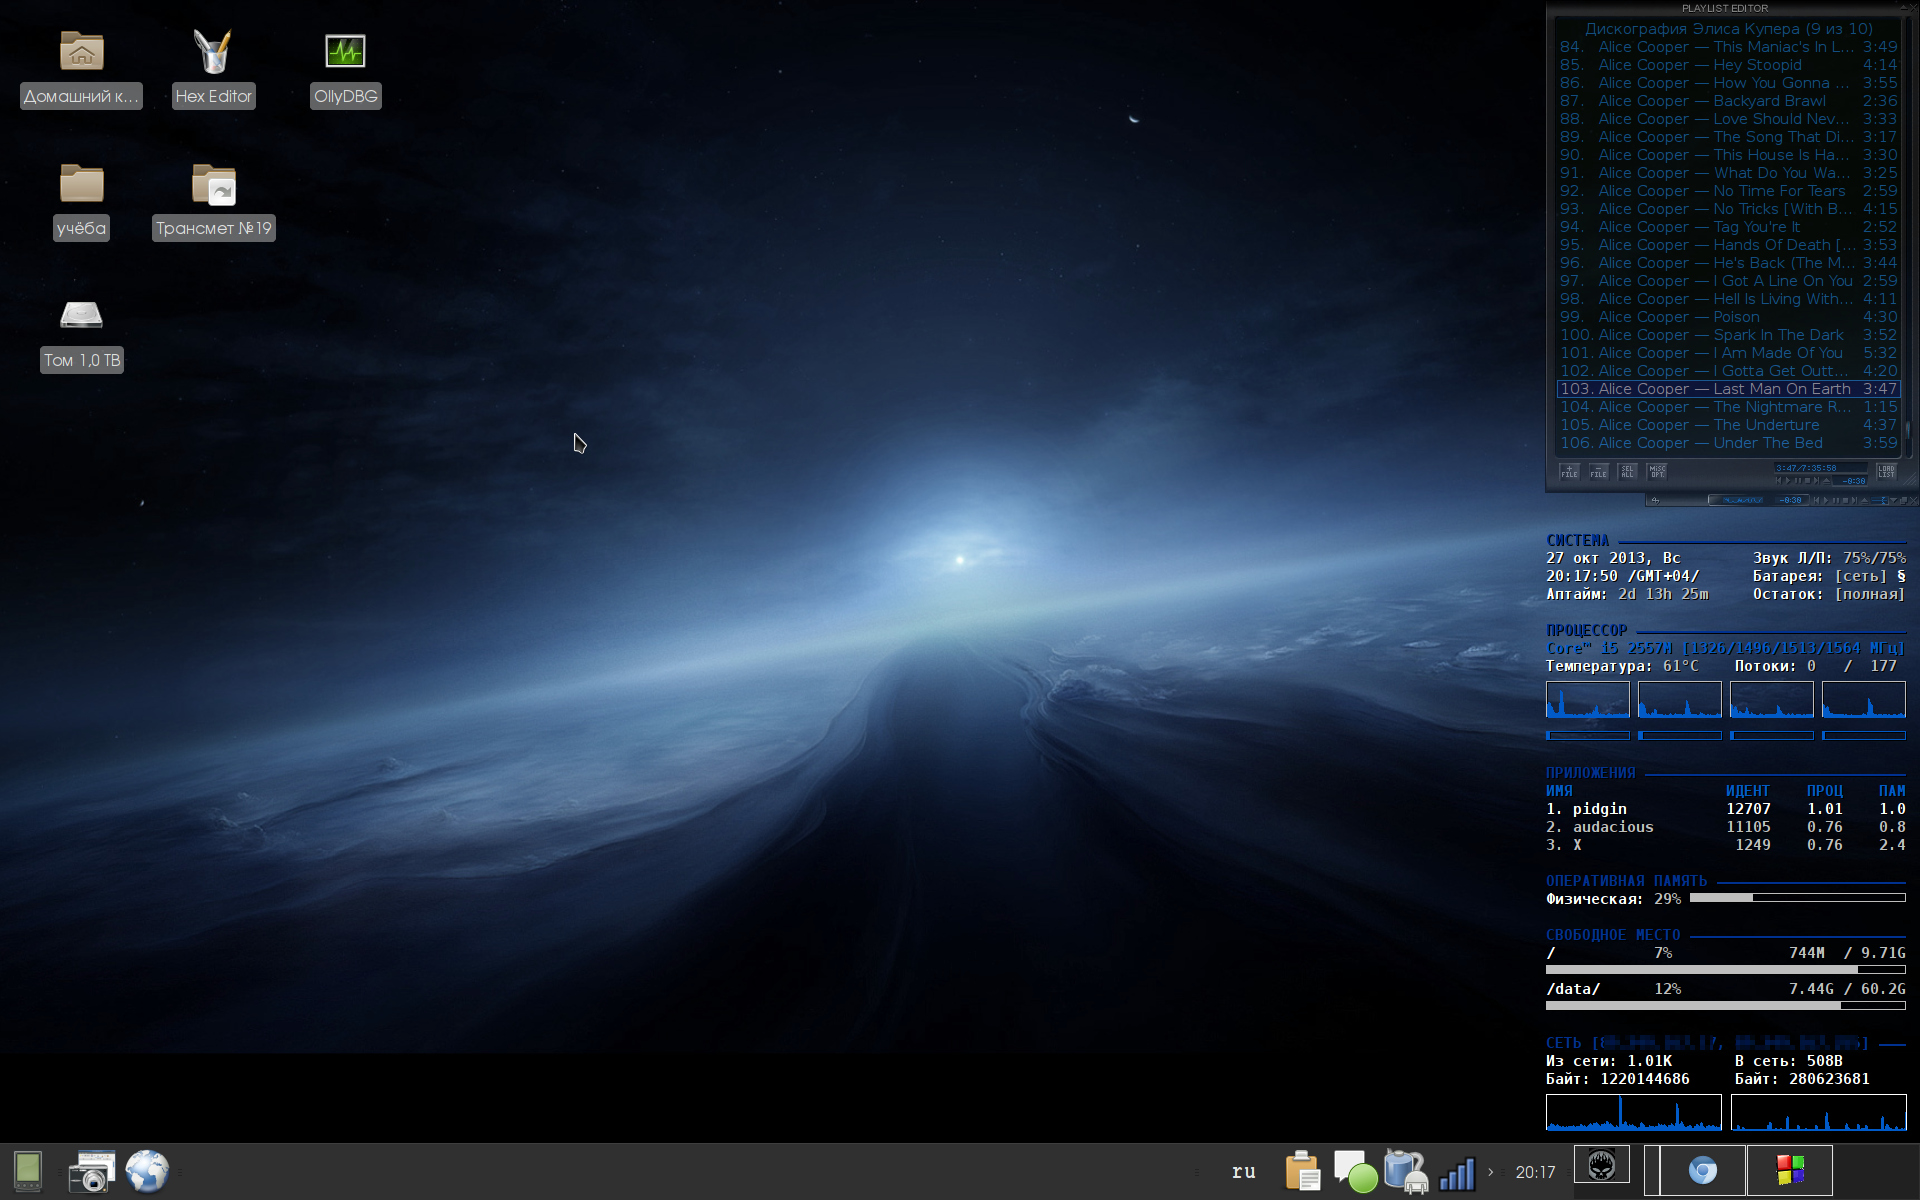Open the Pidgin chat tray icon
The width and height of the screenshot is (1920, 1200).
(x=1354, y=1171)
